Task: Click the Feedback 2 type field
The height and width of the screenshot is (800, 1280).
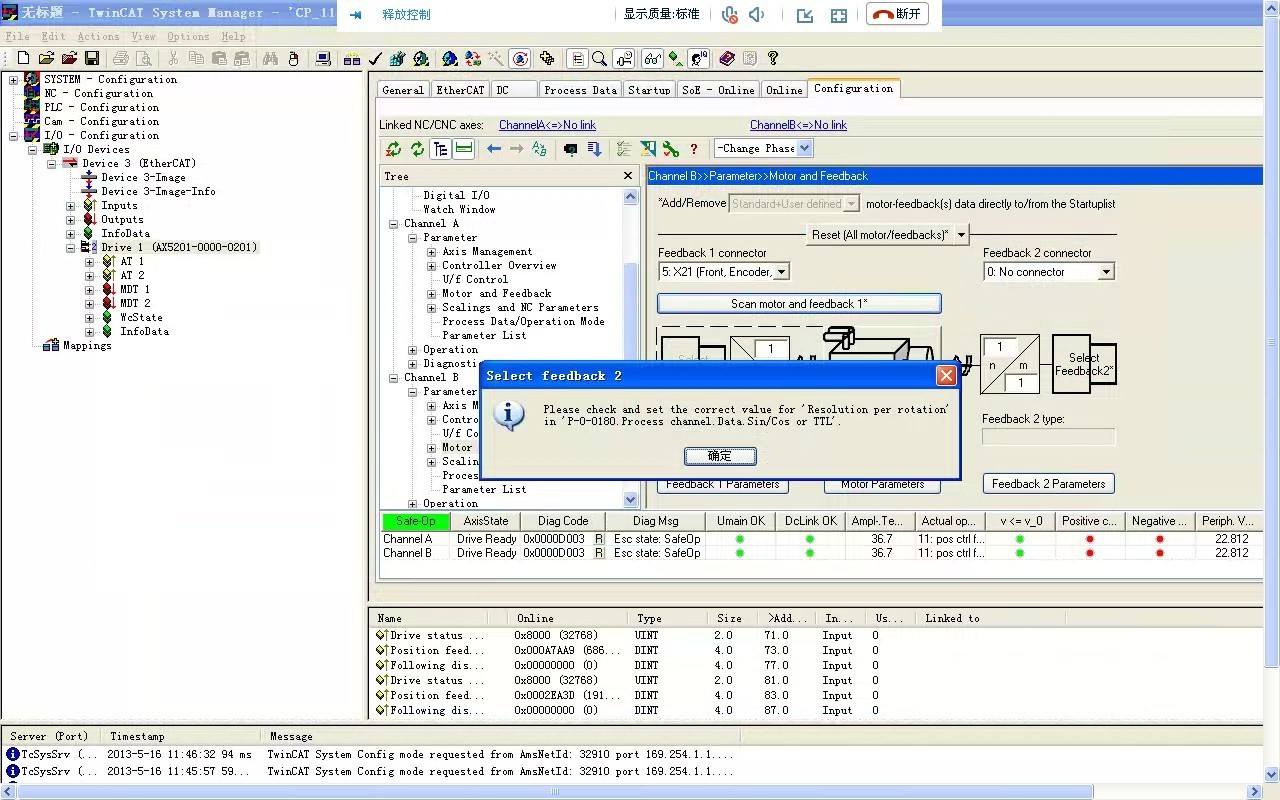Action: [1048, 437]
